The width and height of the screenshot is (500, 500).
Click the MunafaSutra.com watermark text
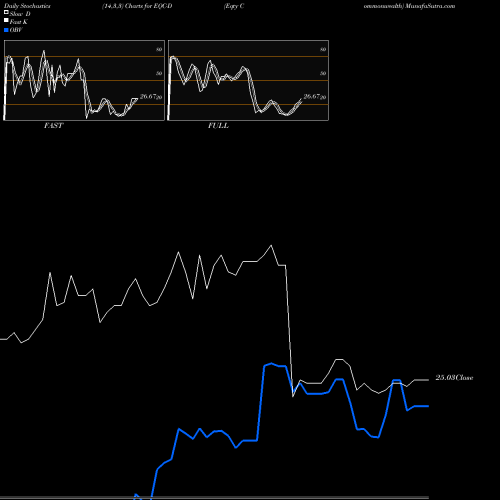click(x=430, y=6)
